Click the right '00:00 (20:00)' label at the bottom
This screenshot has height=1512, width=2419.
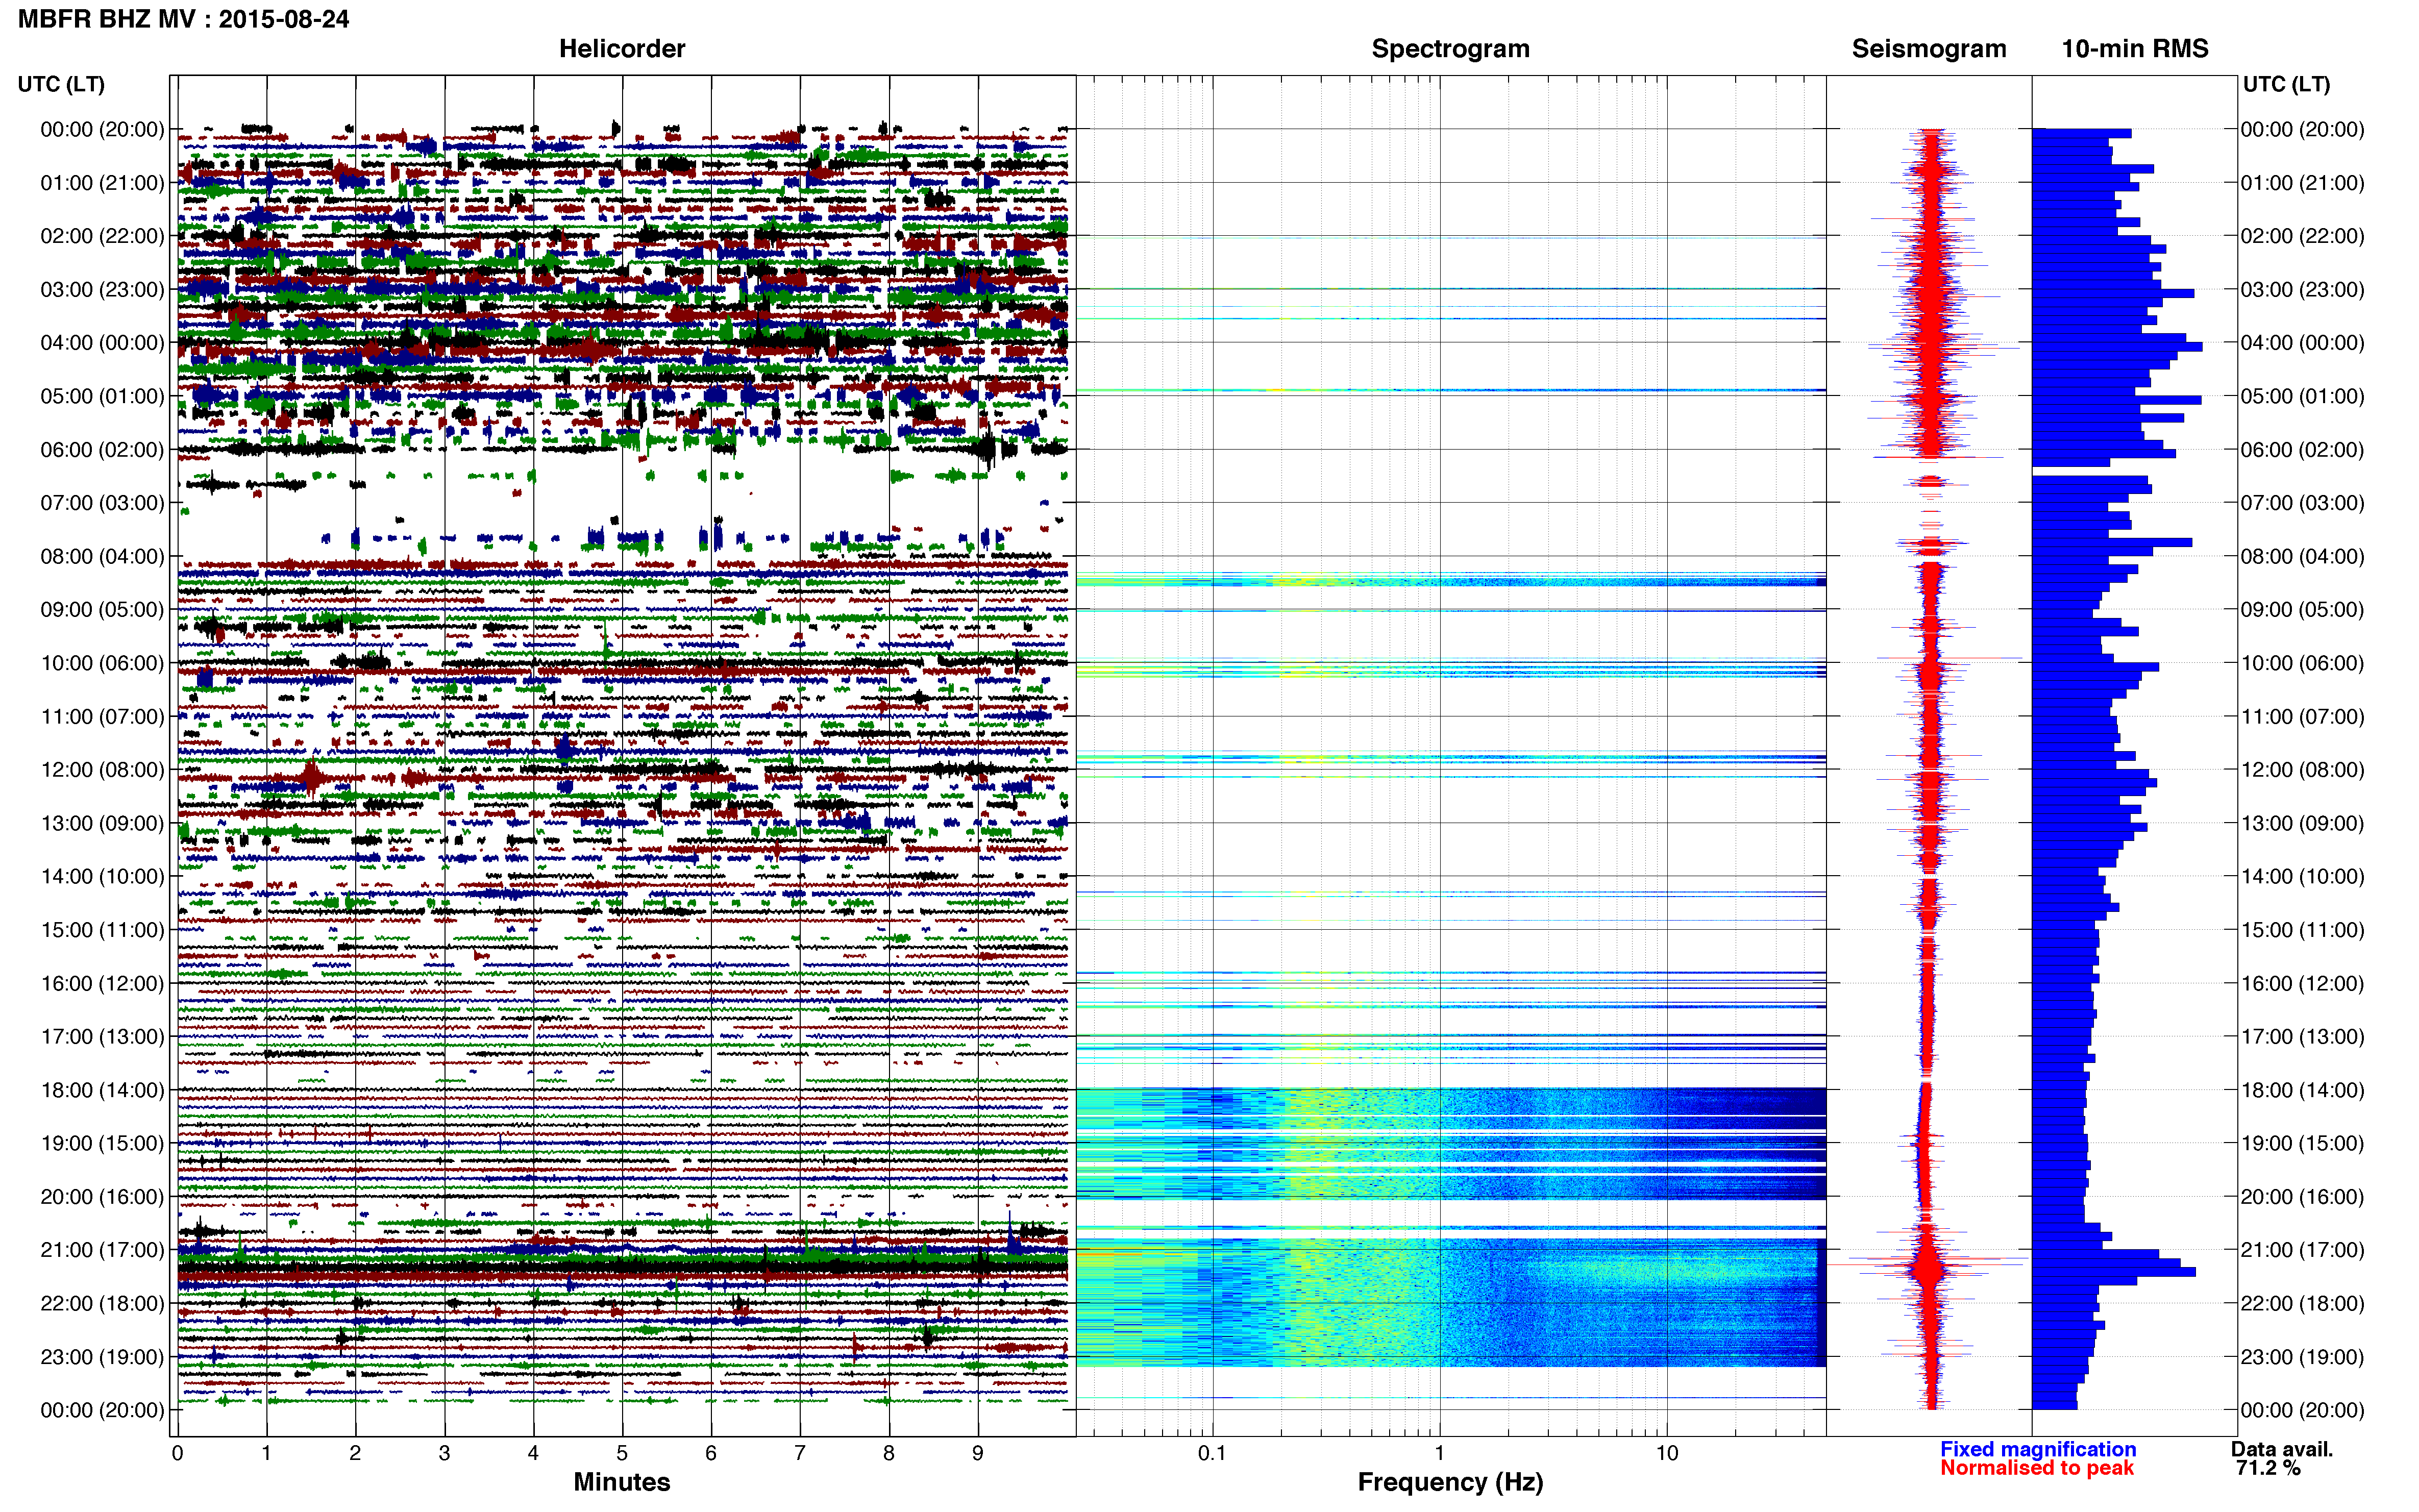pyautogui.click(x=2302, y=1410)
